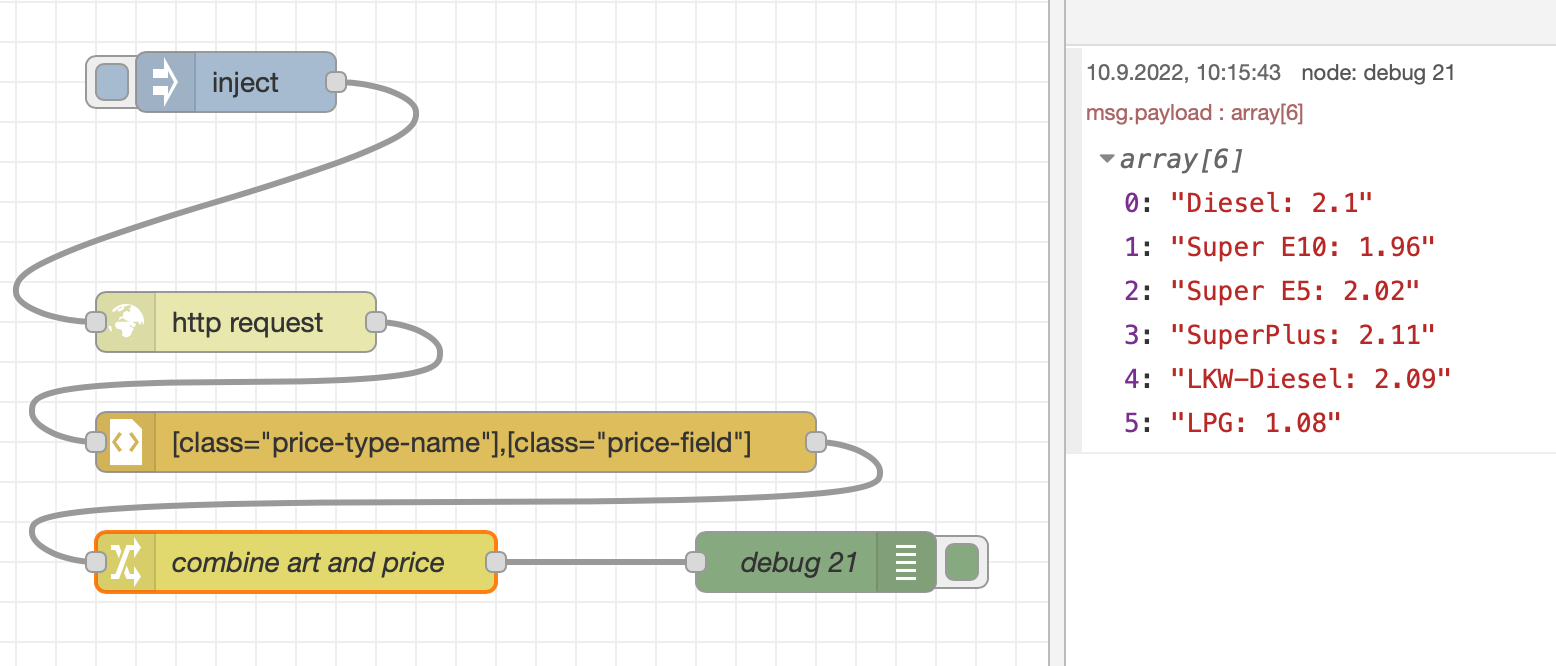Select the inject node arrow icon

pos(165,82)
